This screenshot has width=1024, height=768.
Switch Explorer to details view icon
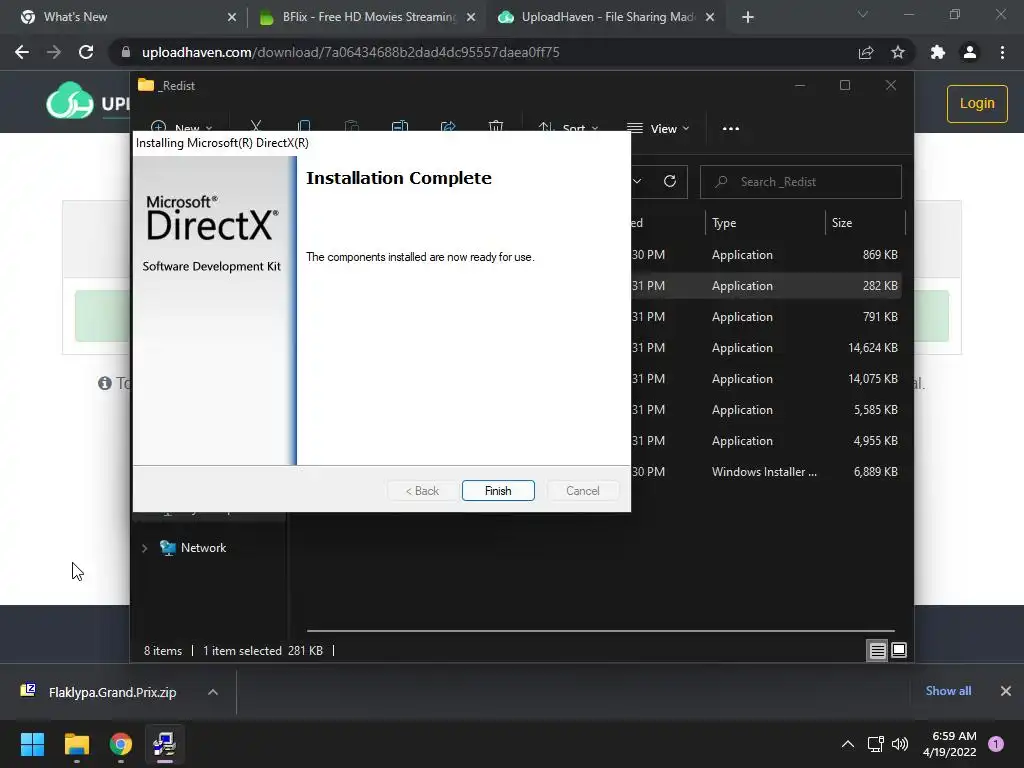[877, 650]
